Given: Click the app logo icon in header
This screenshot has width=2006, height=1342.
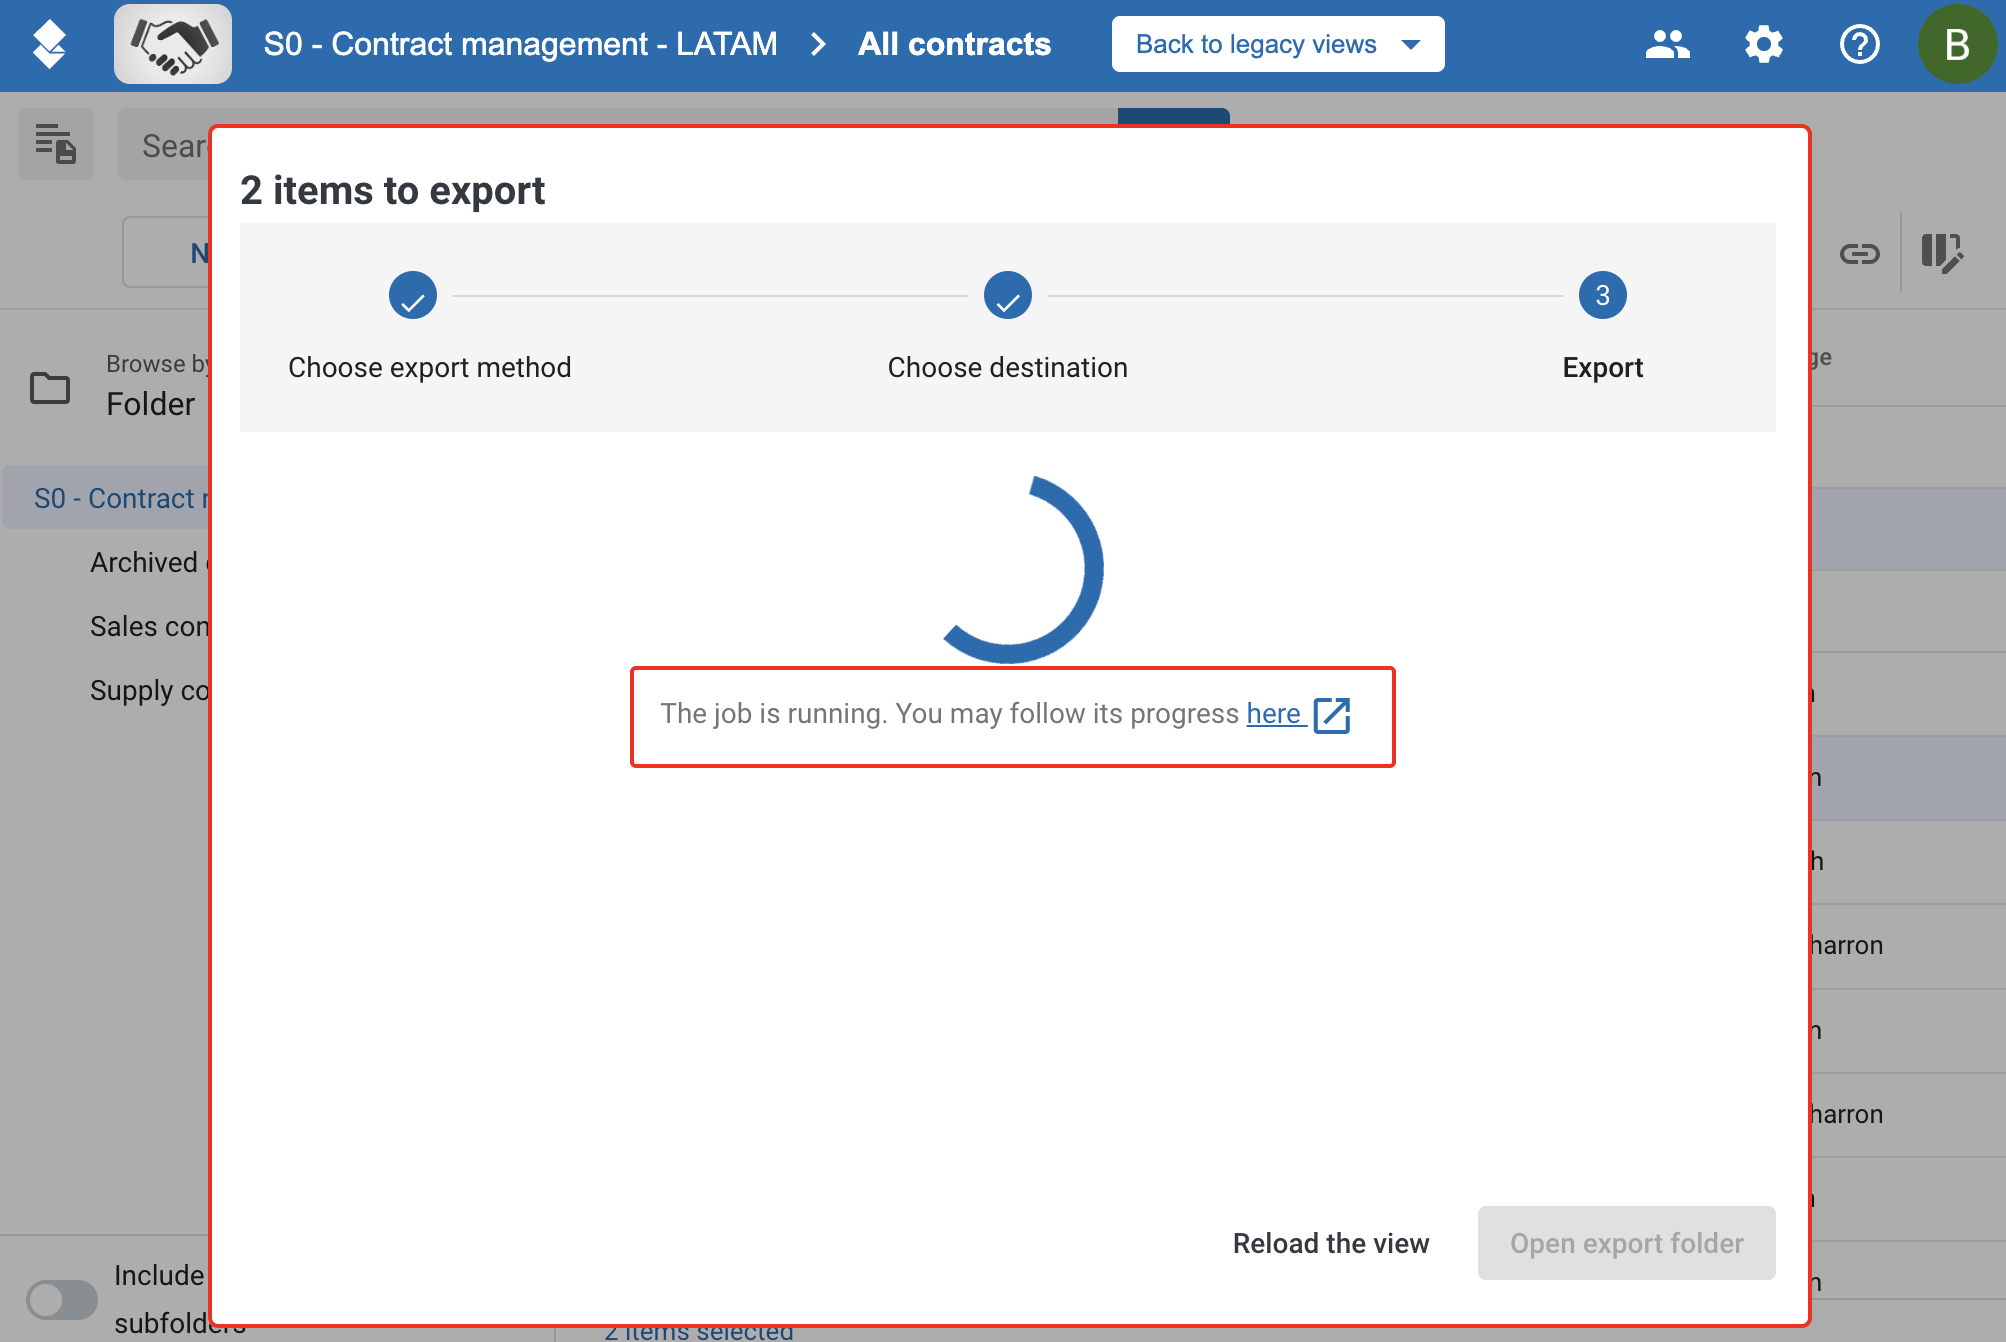Looking at the screenshot, I should pos(49,45).
